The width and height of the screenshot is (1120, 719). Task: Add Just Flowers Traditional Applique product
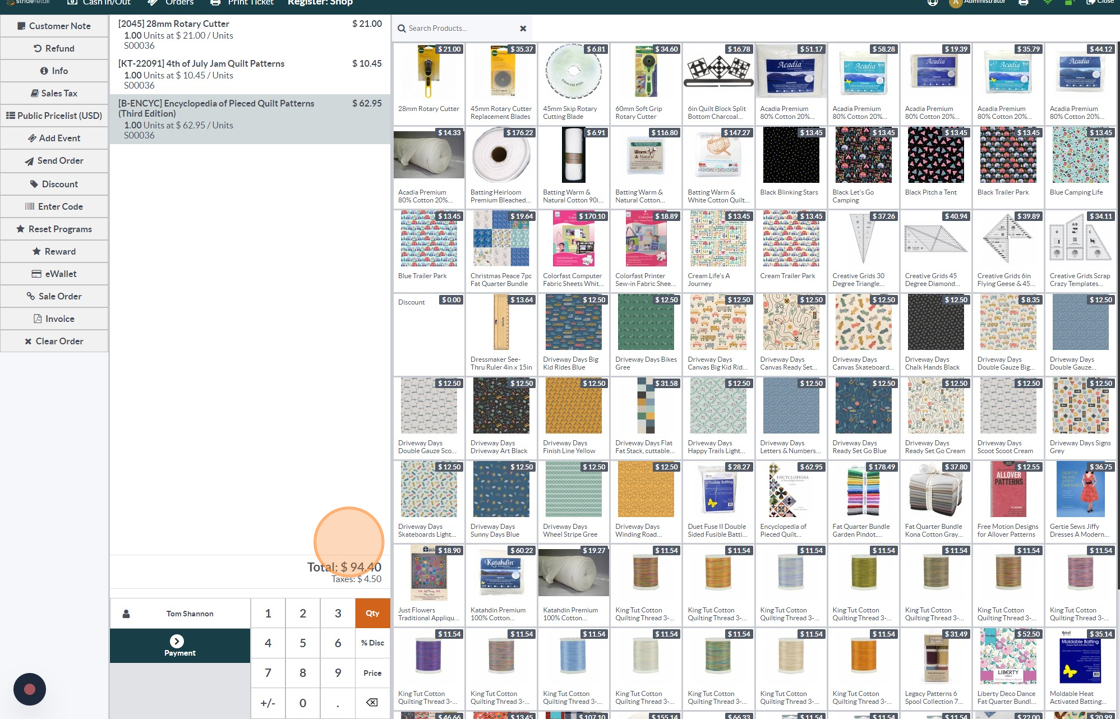tap(429, 585)
